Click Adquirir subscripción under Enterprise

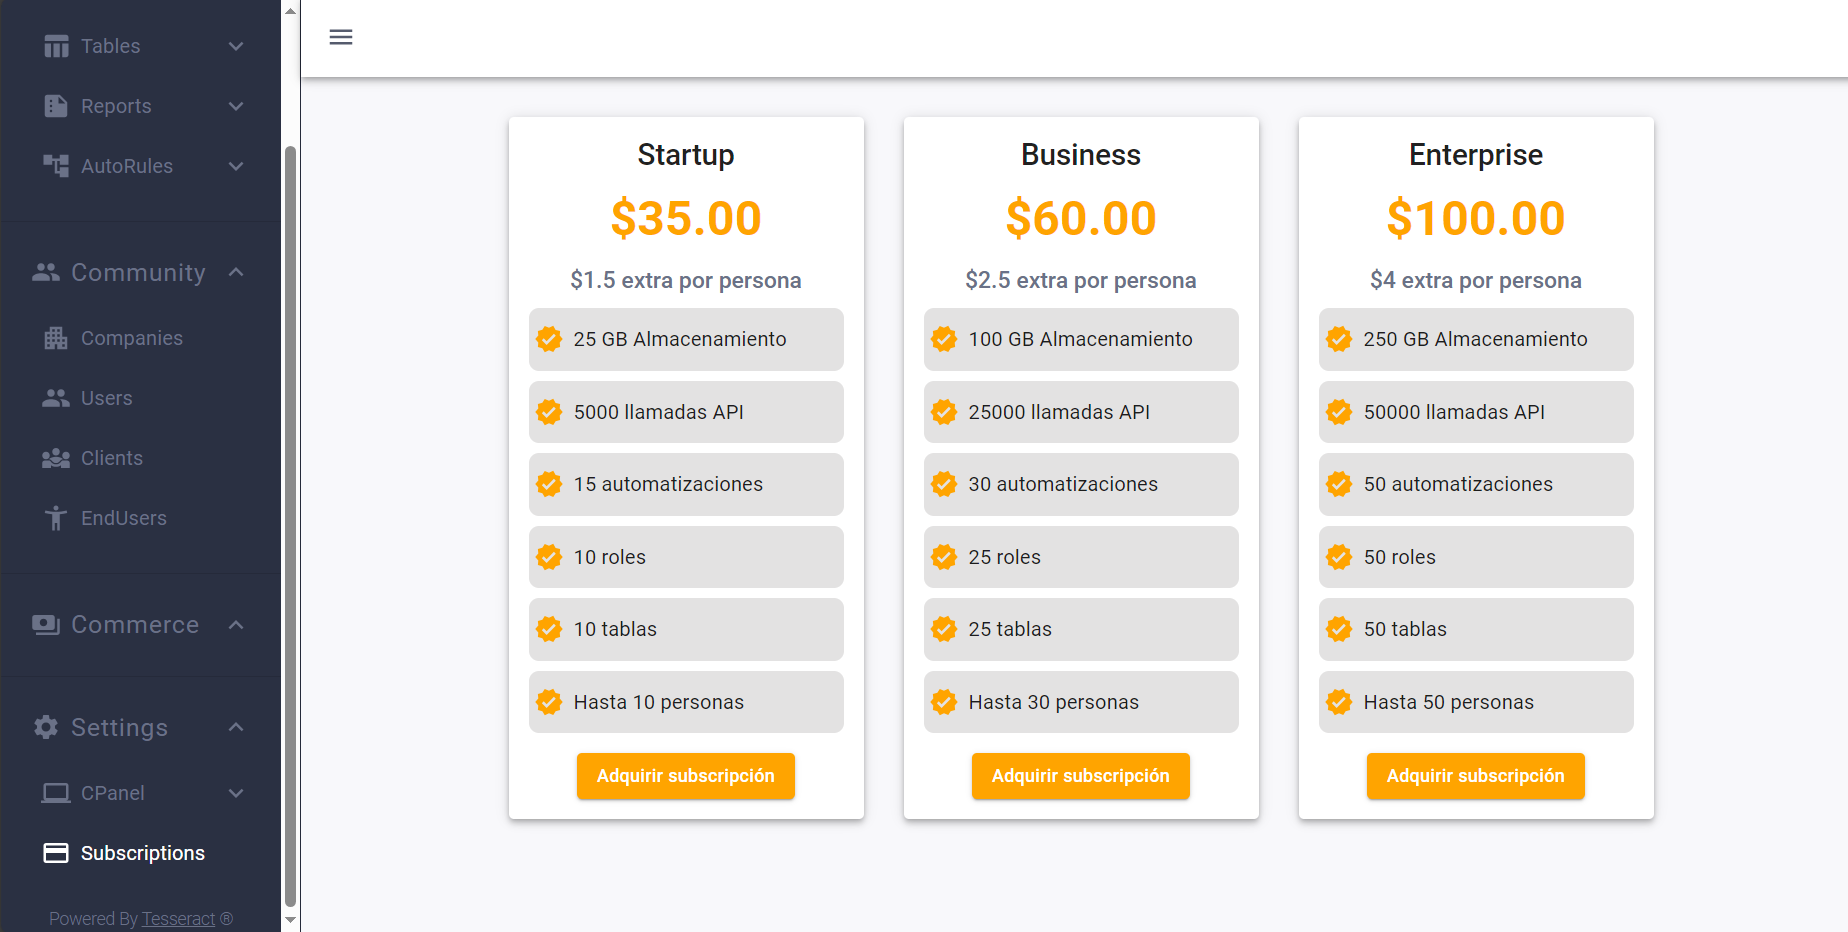point(1476,776)
